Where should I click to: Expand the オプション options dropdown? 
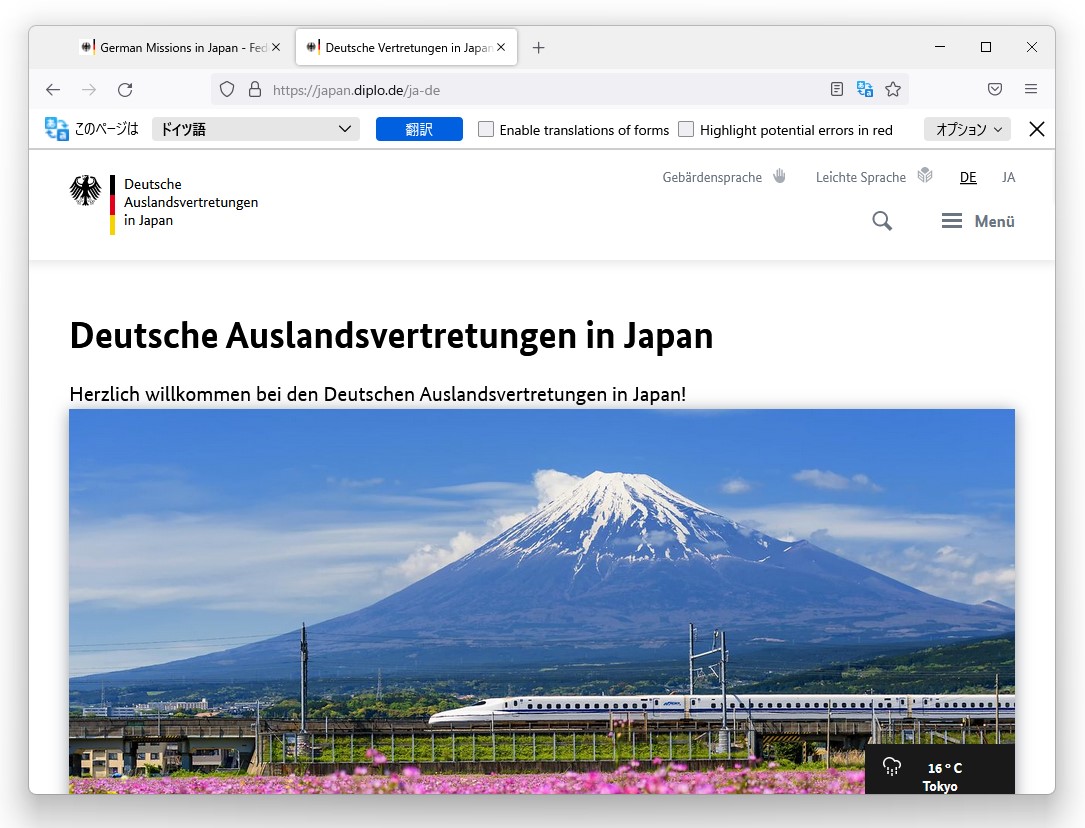click(967, 129)
